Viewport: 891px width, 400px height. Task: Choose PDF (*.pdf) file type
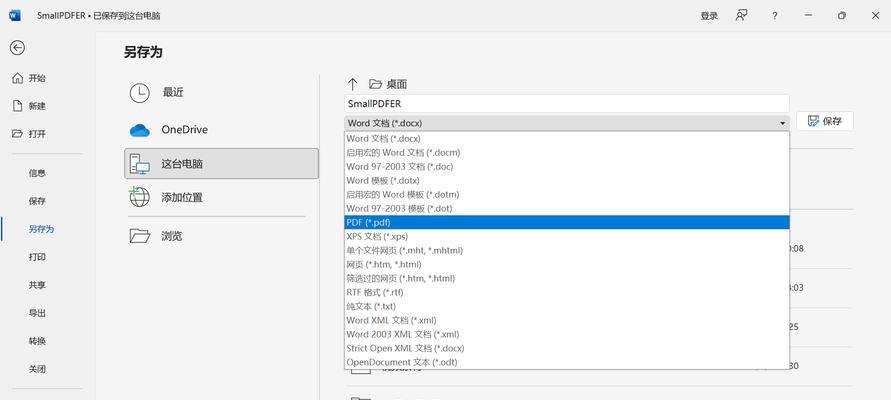pyautogui.click(x=567, y=222)
